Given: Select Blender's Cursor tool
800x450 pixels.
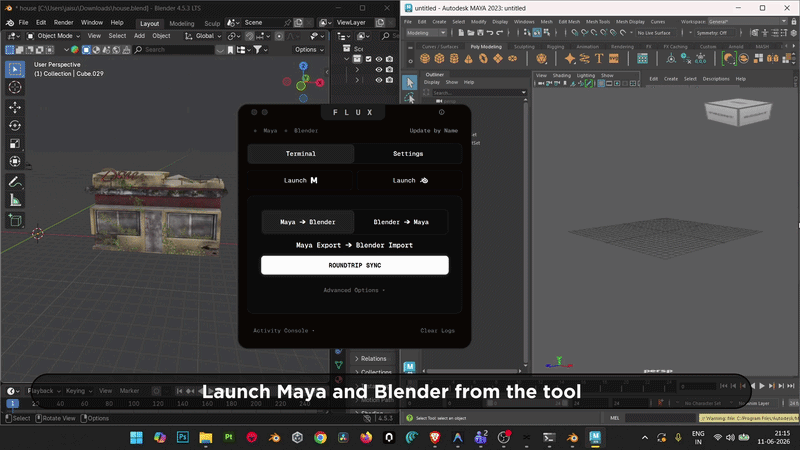Looking at the screenshot, I should coord(15,87).
